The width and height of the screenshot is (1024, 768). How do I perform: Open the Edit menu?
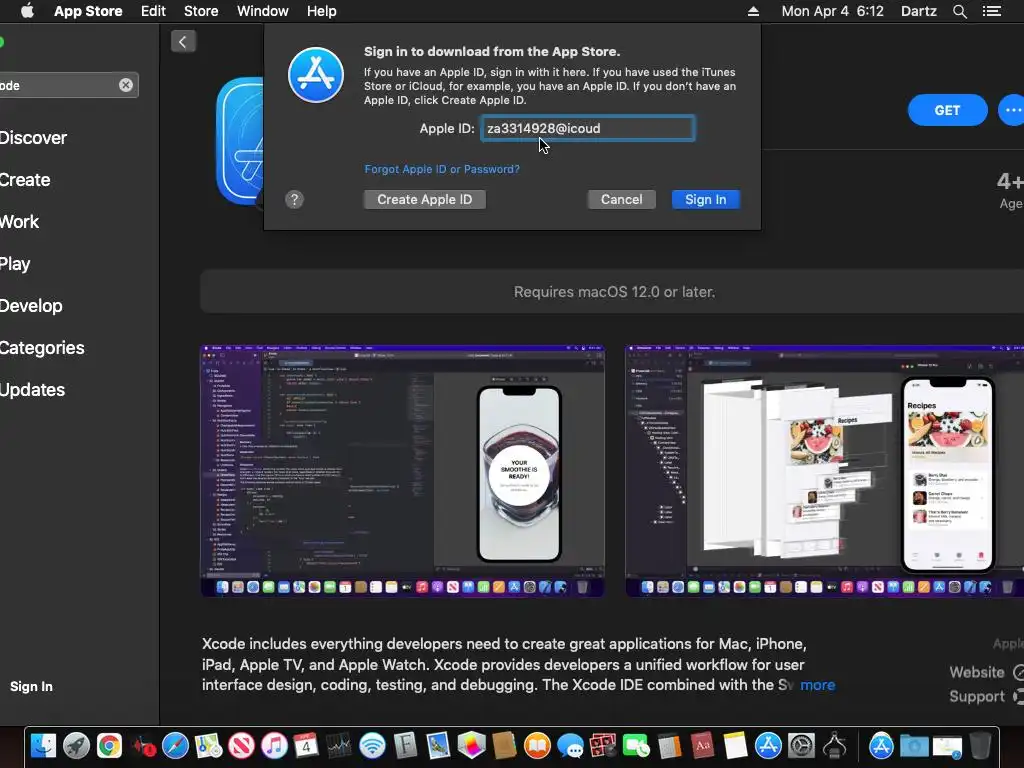coord(153,11)
